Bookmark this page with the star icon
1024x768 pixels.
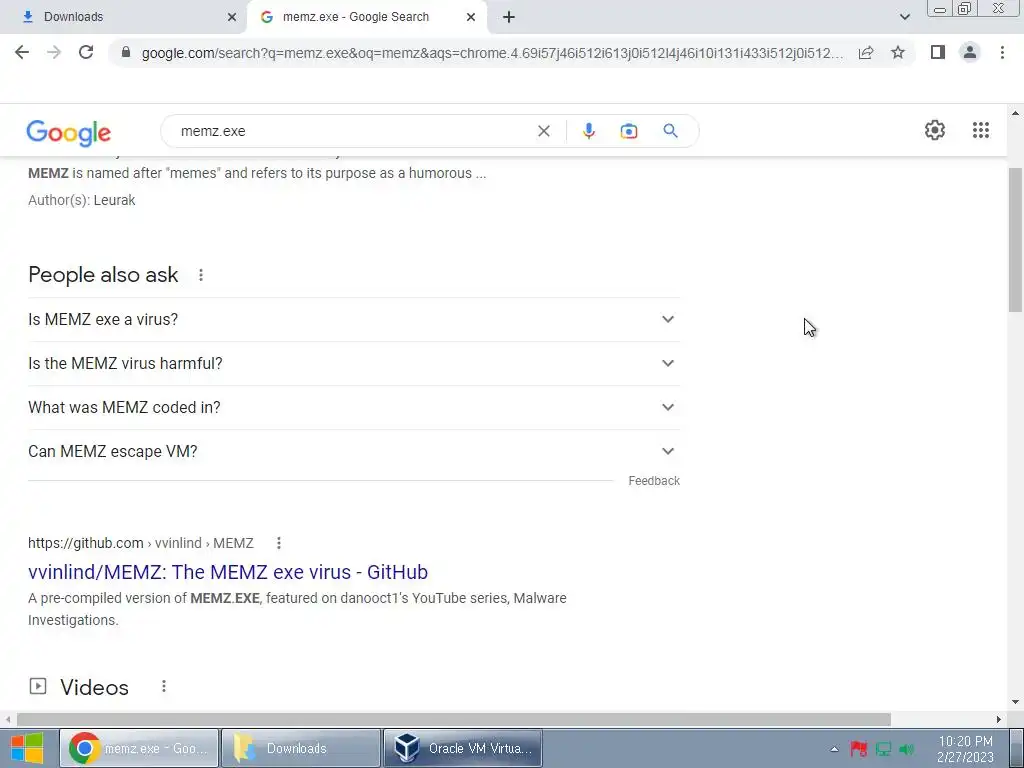tap(898, 52)
